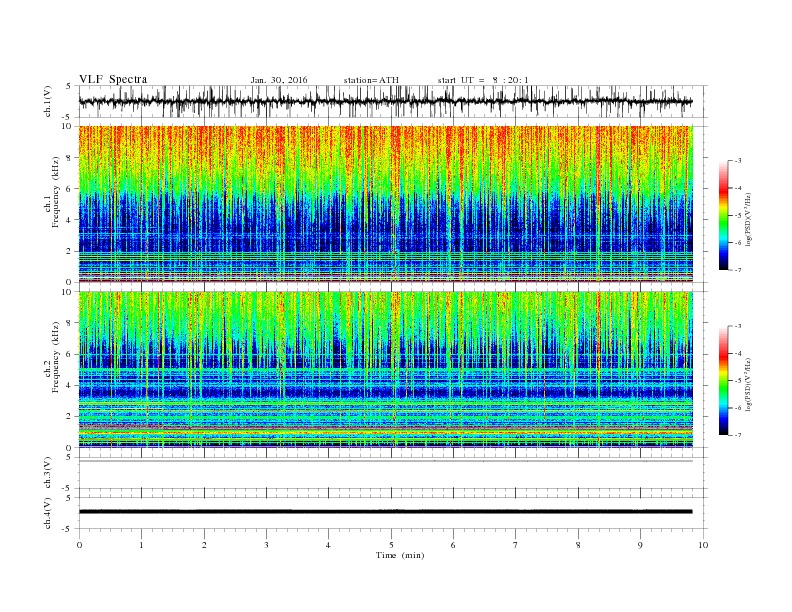
Task: Click the "8" kHz tick of ch.2 spectrogram
Action: [70, 323]
